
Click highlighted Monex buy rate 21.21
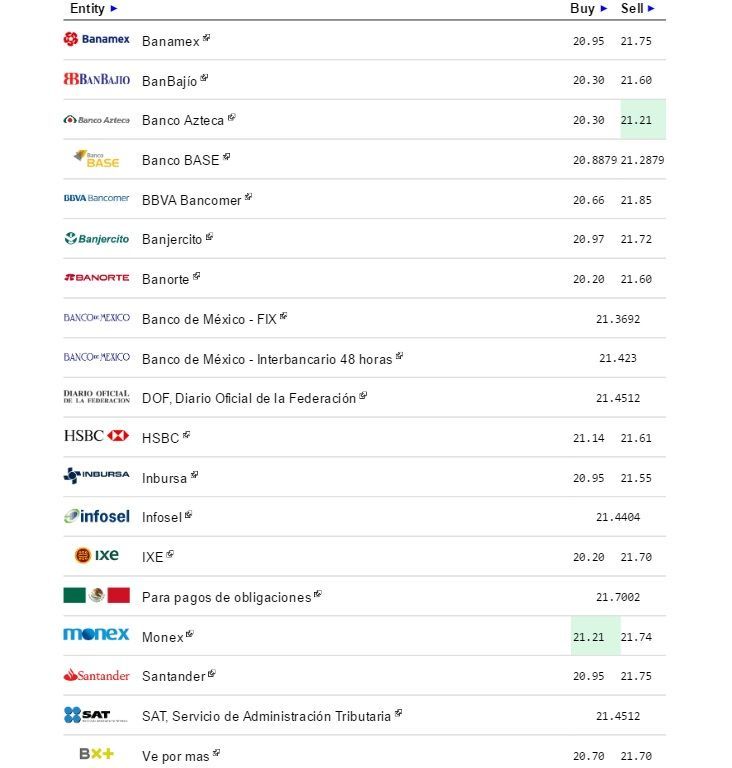[589, 637]
